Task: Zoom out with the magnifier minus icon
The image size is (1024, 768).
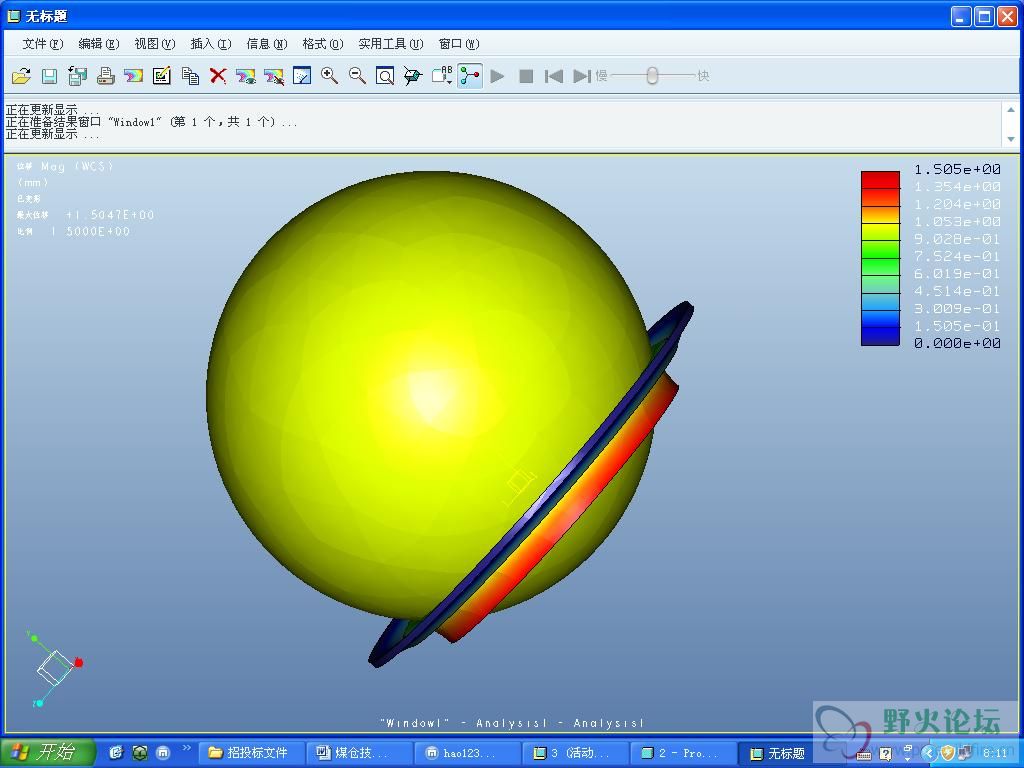Action: (357, 76)
